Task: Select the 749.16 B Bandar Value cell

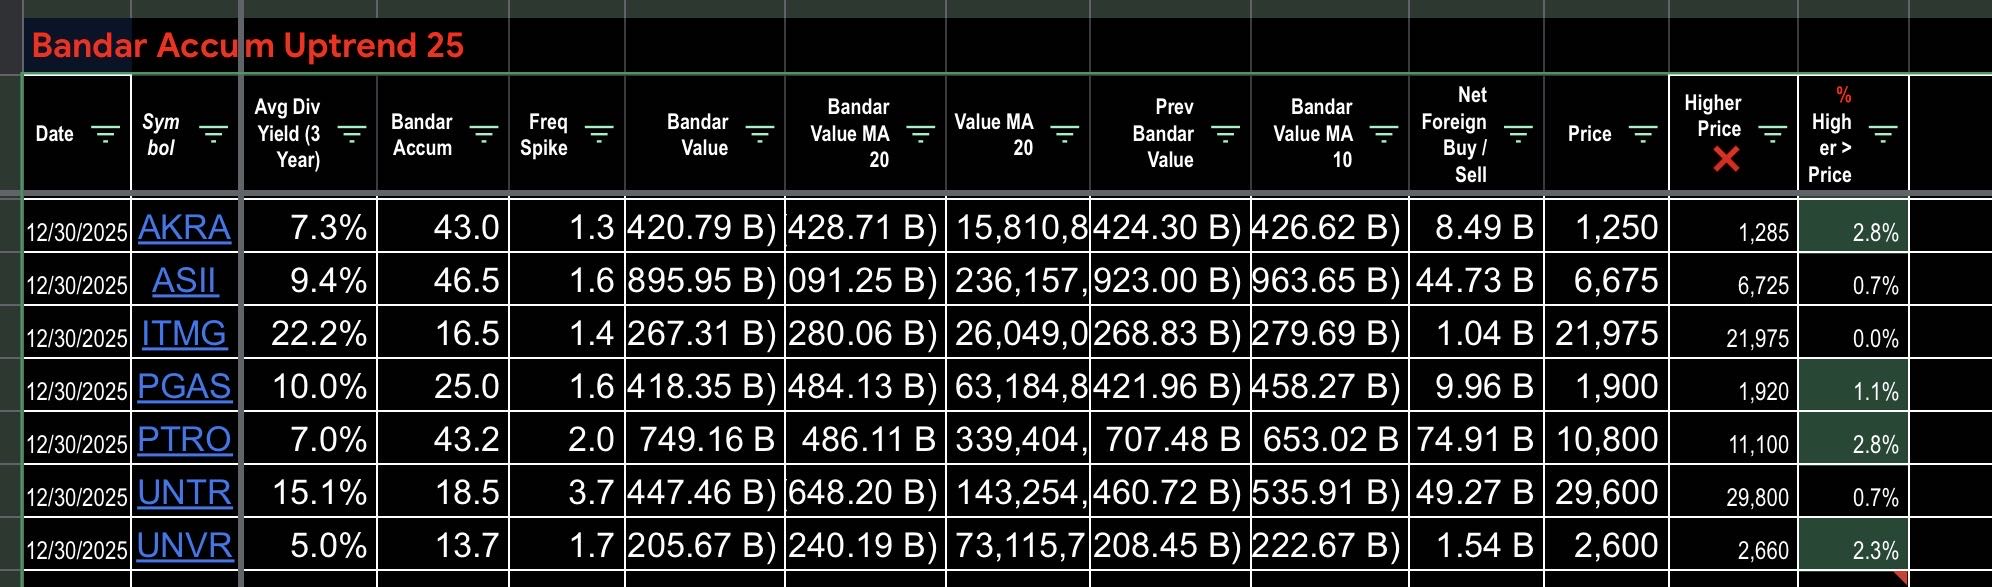Action: [705, 439]
